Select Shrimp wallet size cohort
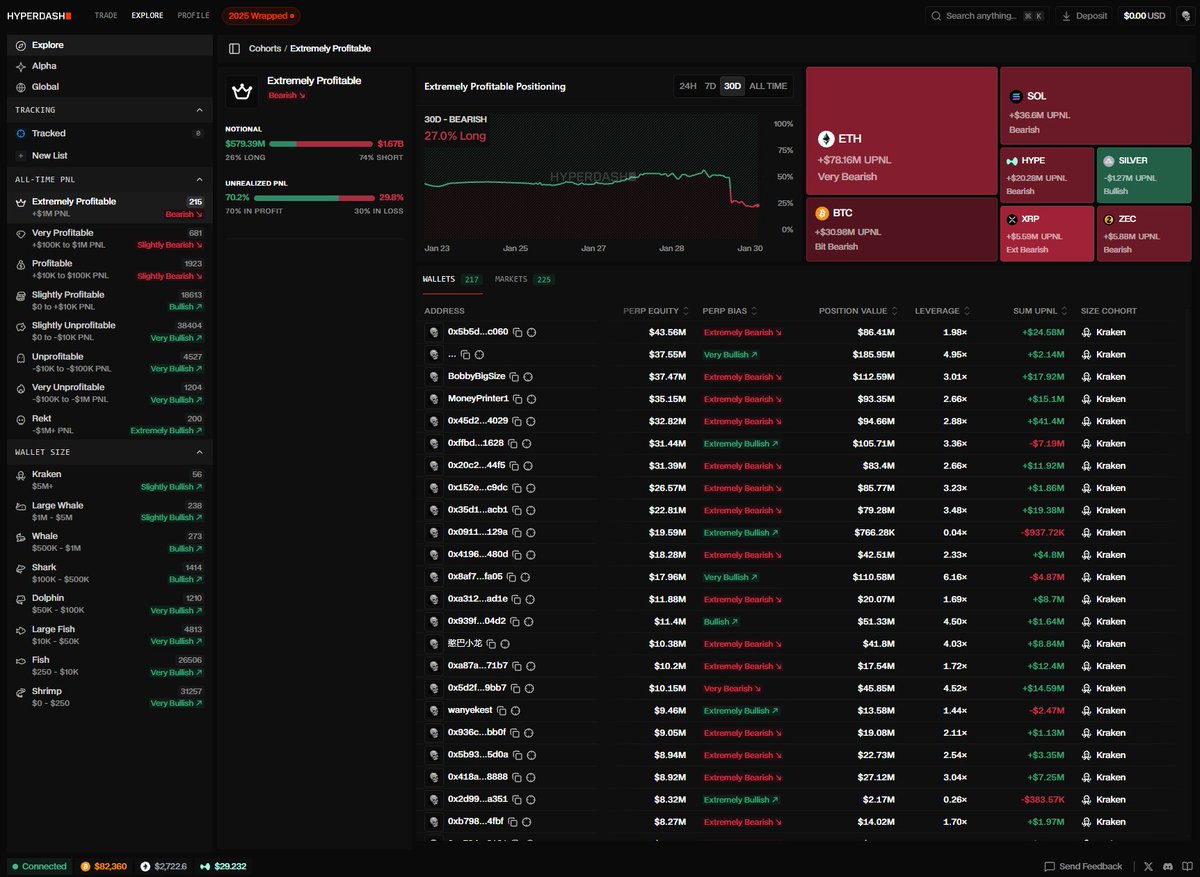1200x877 pixels. (x=108, y=697)
